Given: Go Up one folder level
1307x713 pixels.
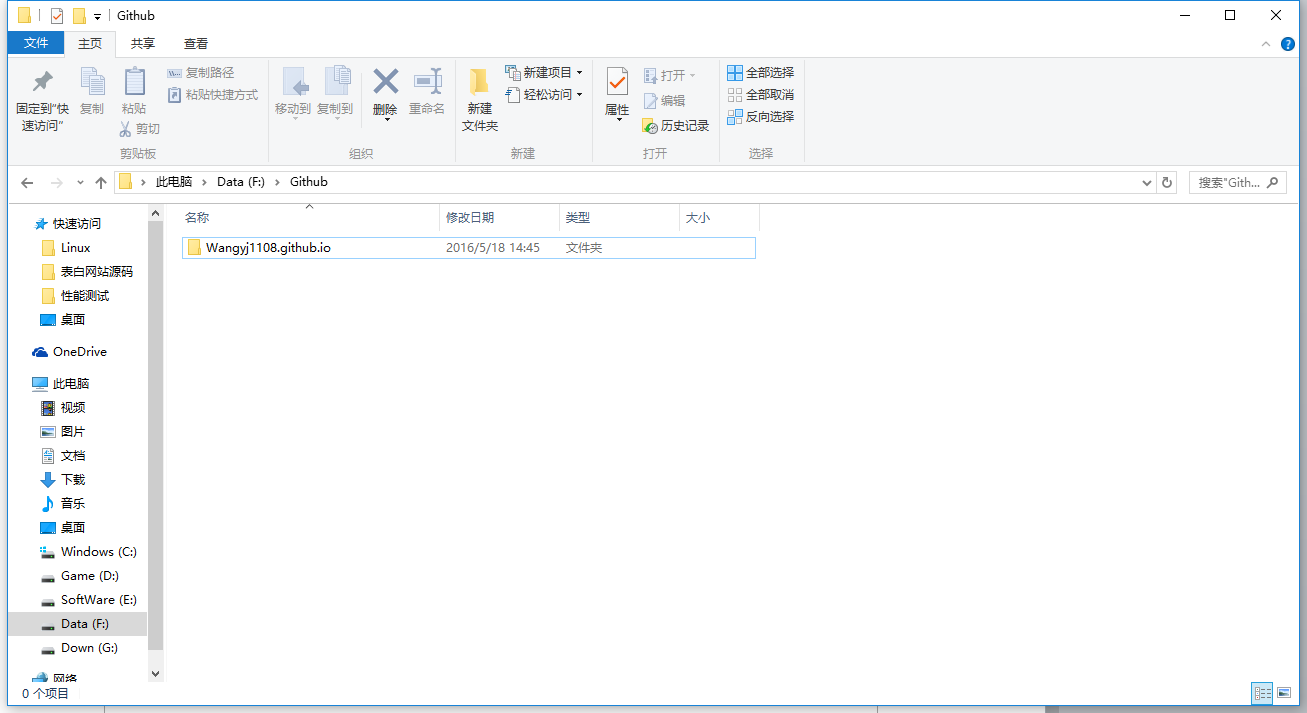Looking at the screenshot, I should coord(101,183).
